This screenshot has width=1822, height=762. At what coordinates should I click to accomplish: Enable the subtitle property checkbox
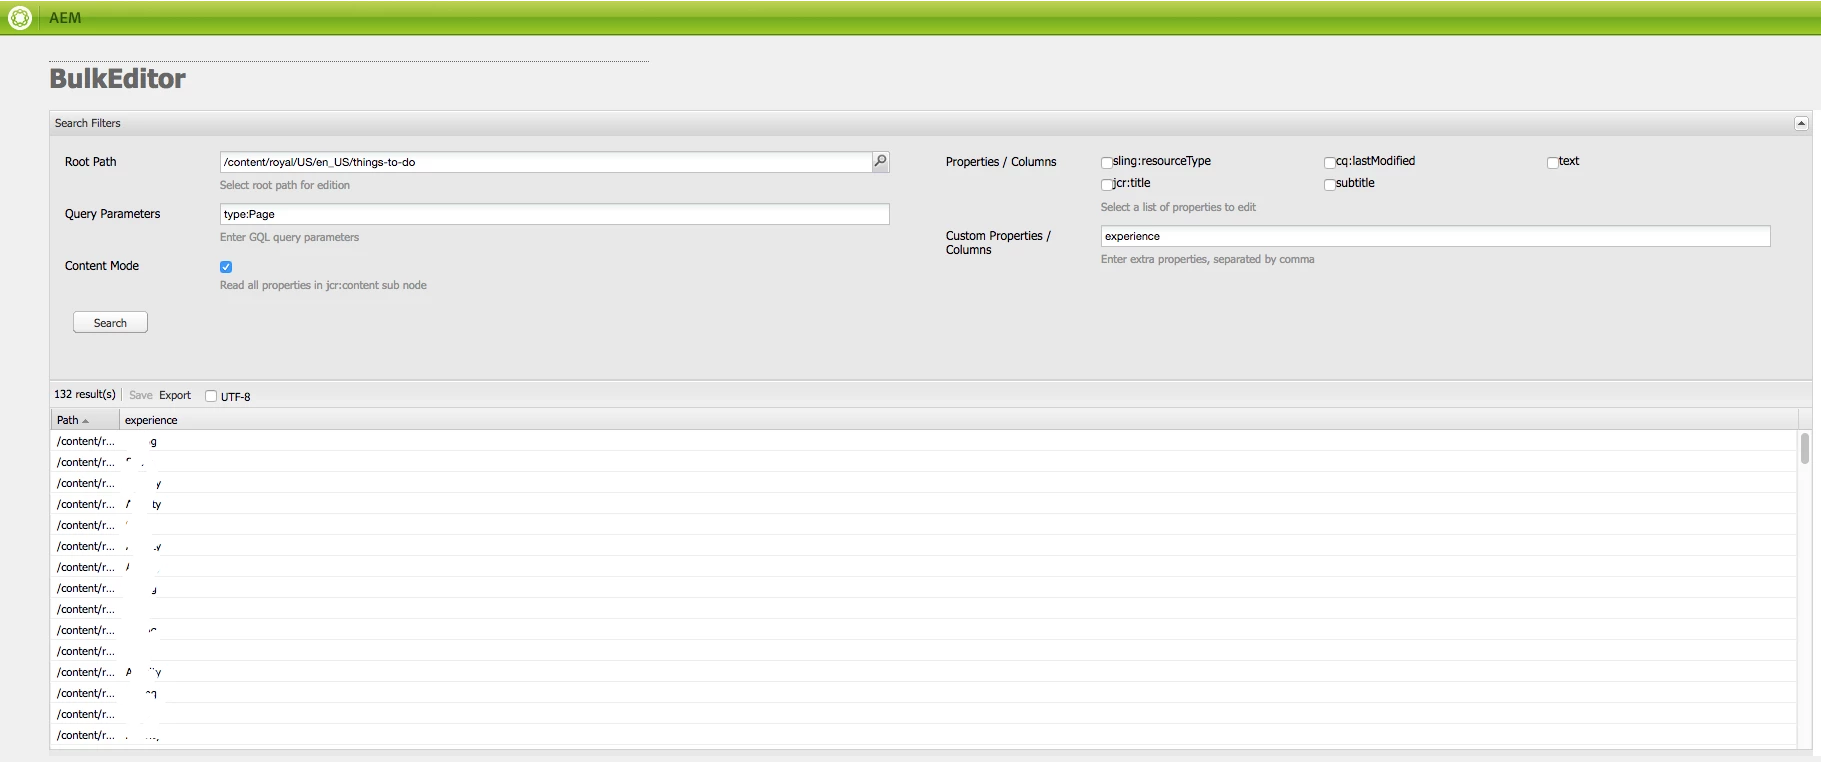point(1330,184)
